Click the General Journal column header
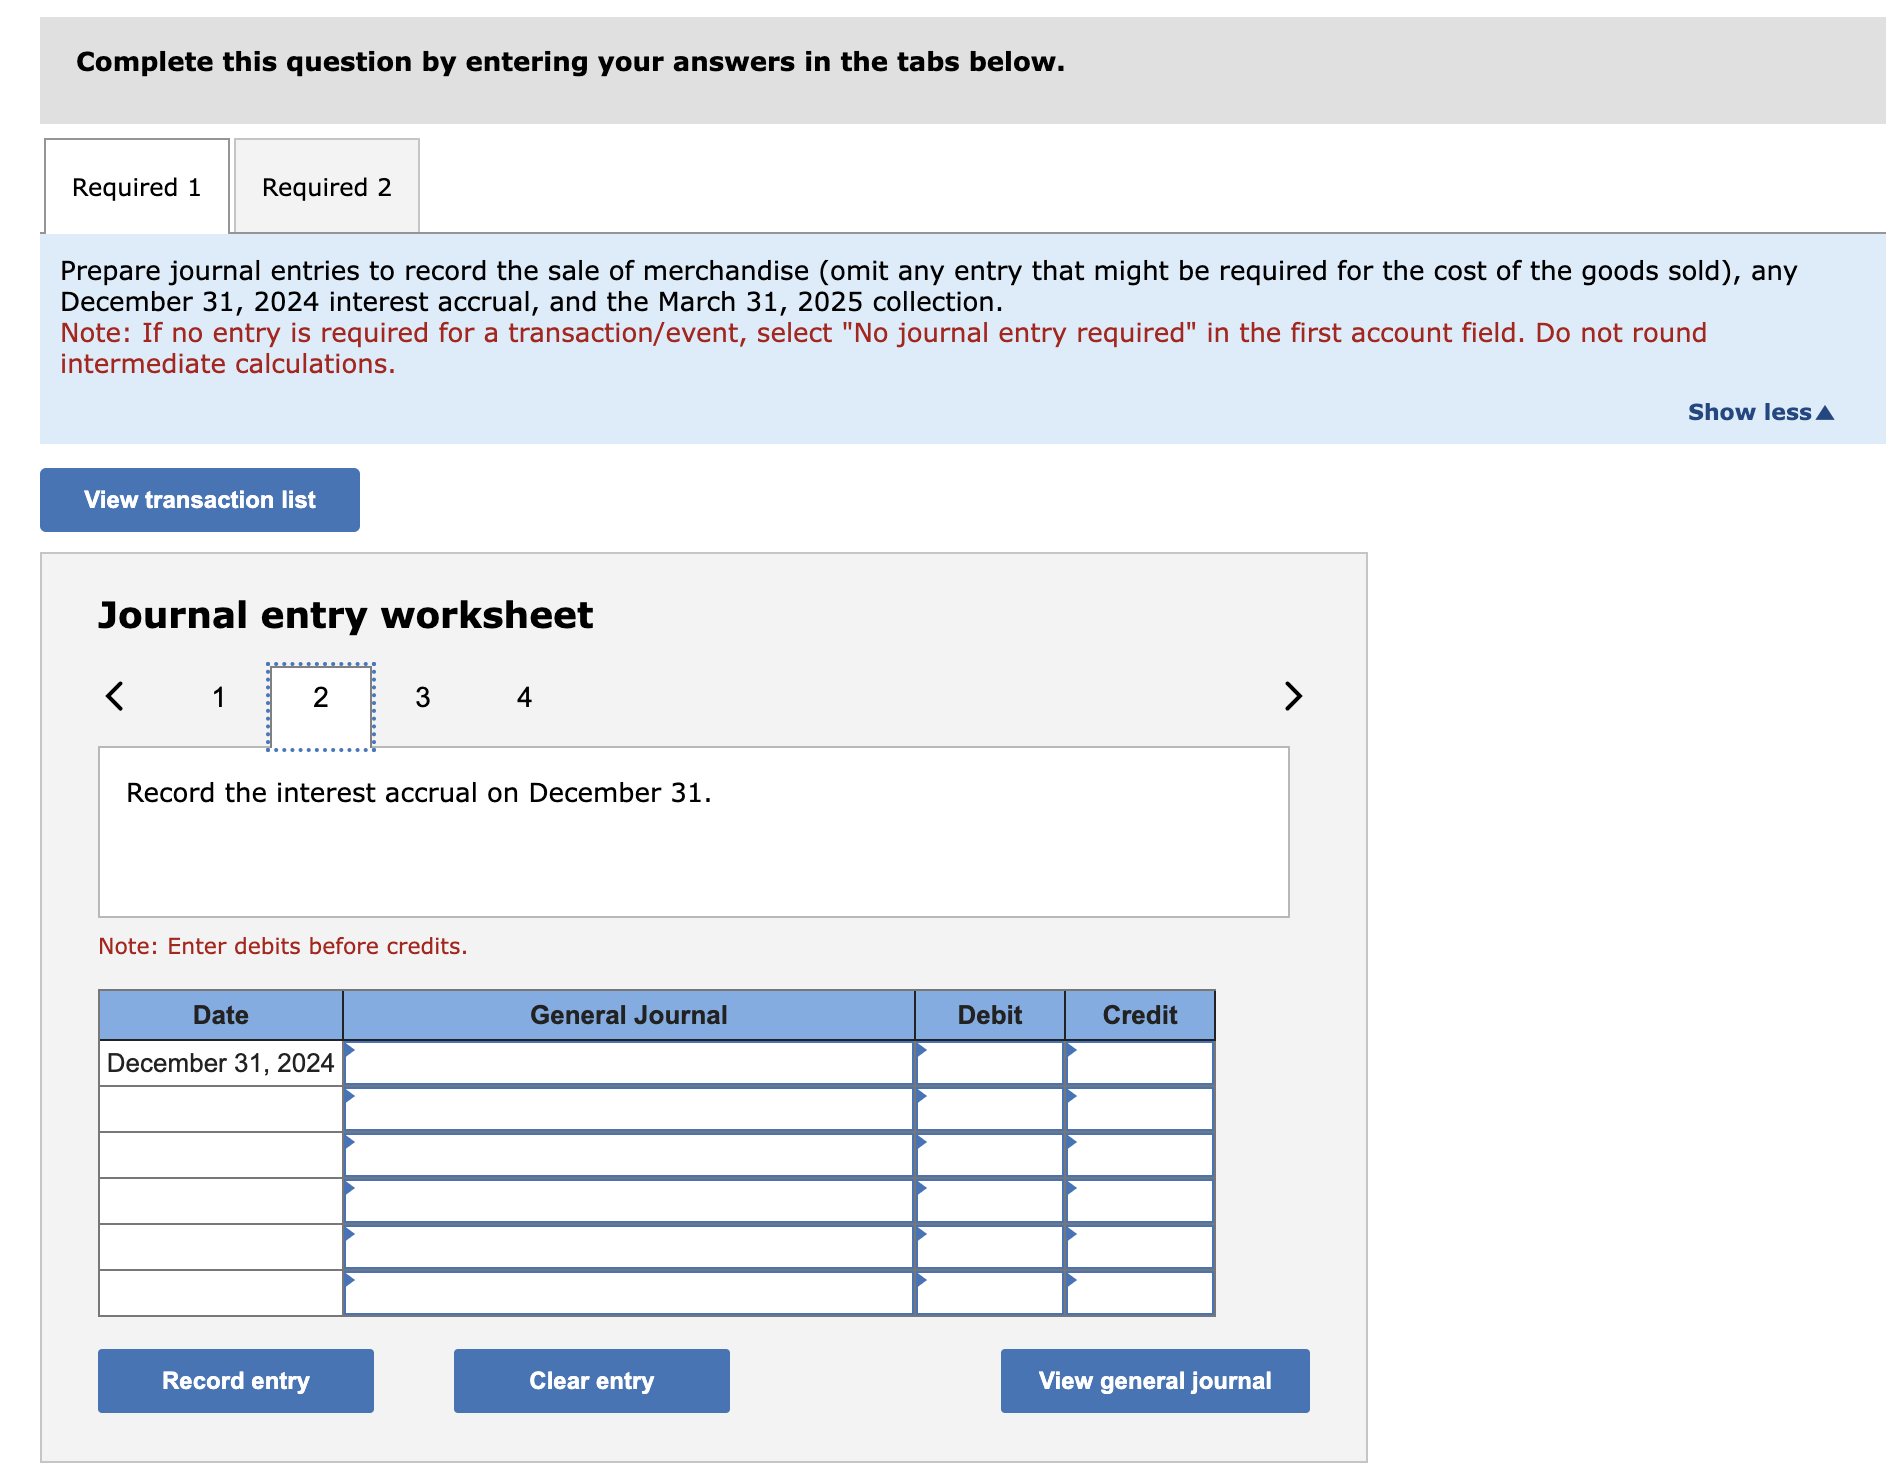The width and height of the screenshot is (1900, 1472). point(629,1015)
